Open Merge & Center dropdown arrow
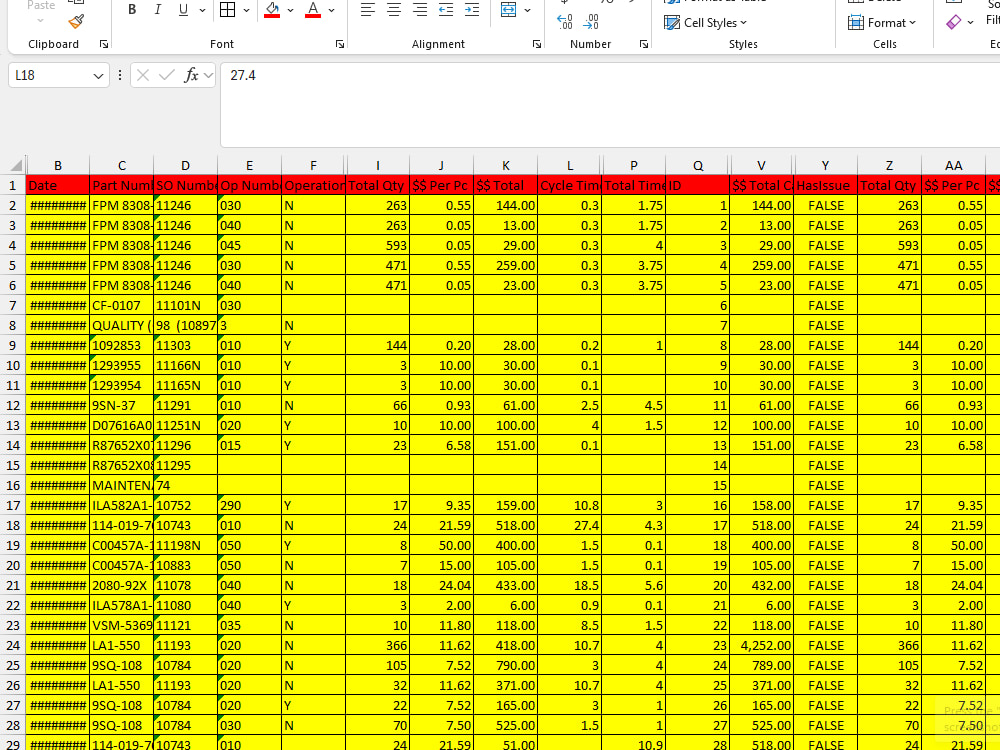The width and height of the screenshot is (1000, 750). [527, 10]
